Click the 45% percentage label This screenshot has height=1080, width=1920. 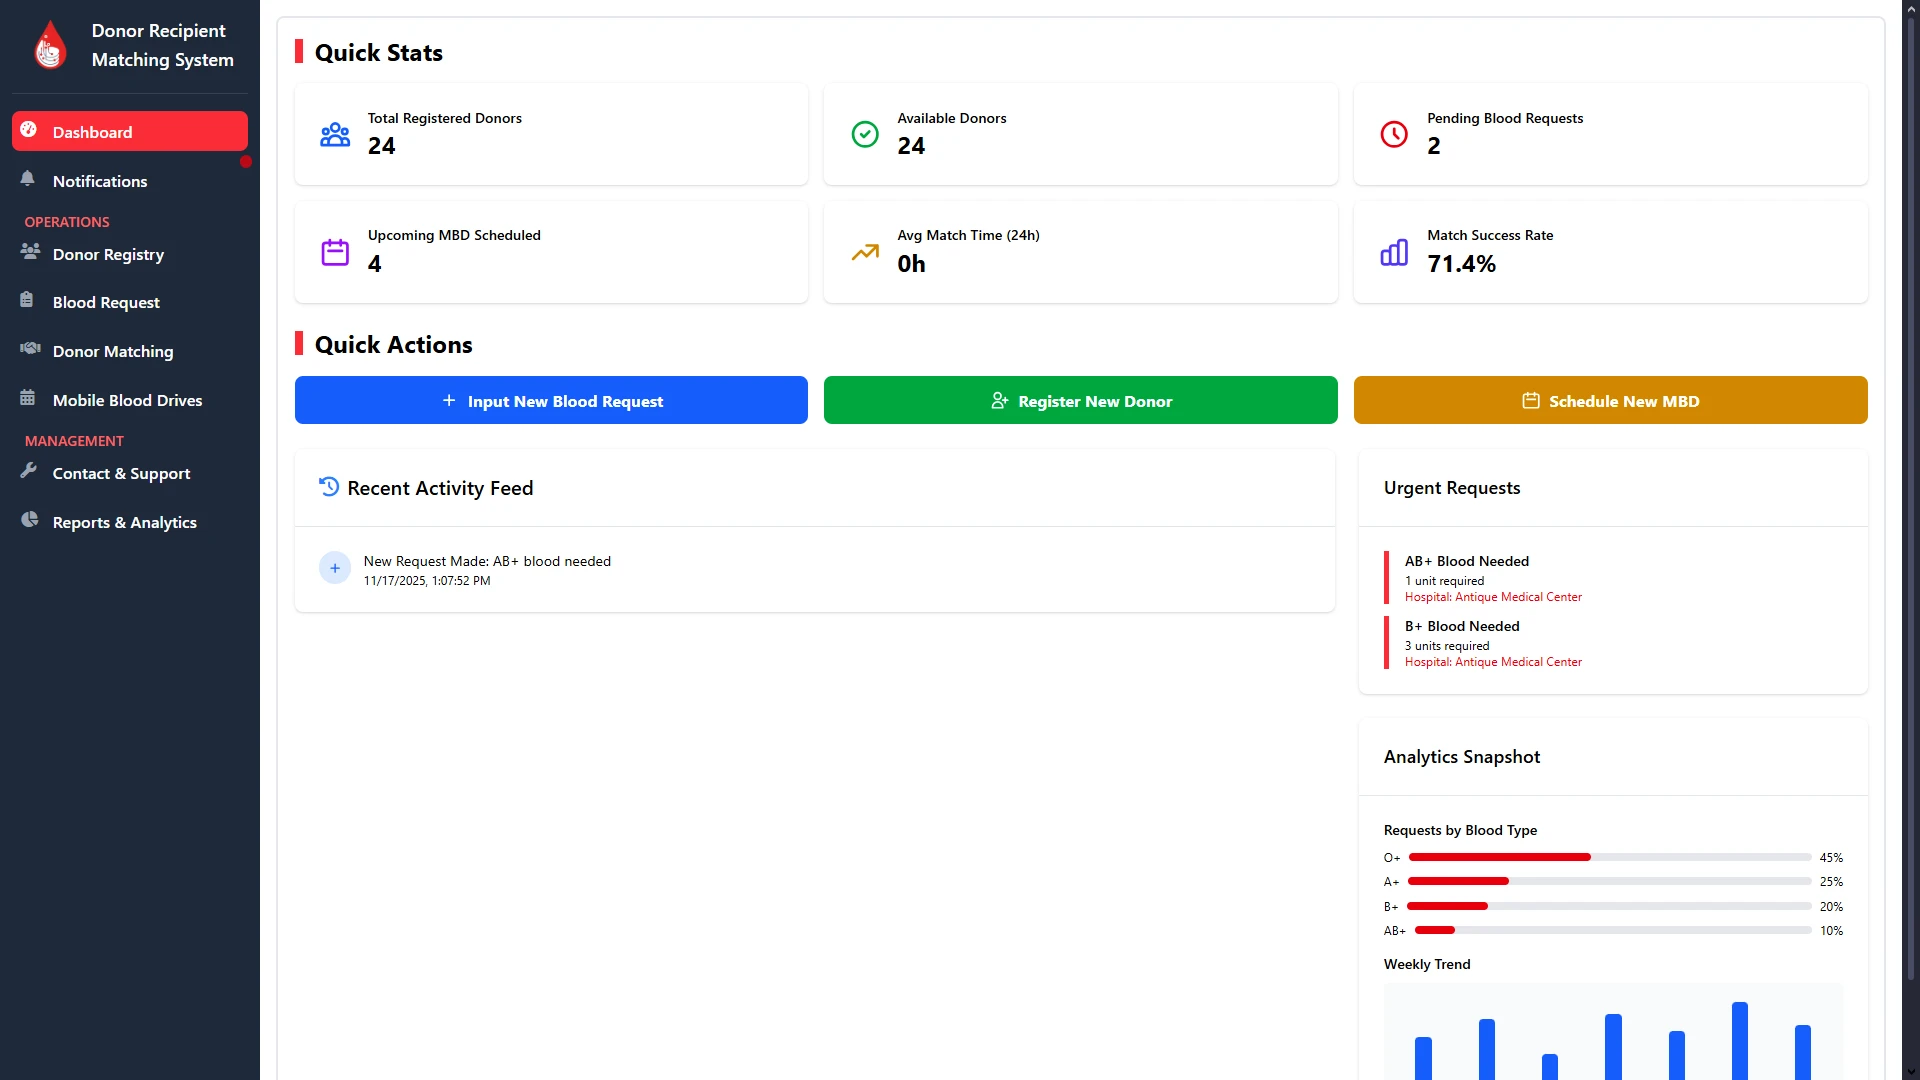(1831, 858)
